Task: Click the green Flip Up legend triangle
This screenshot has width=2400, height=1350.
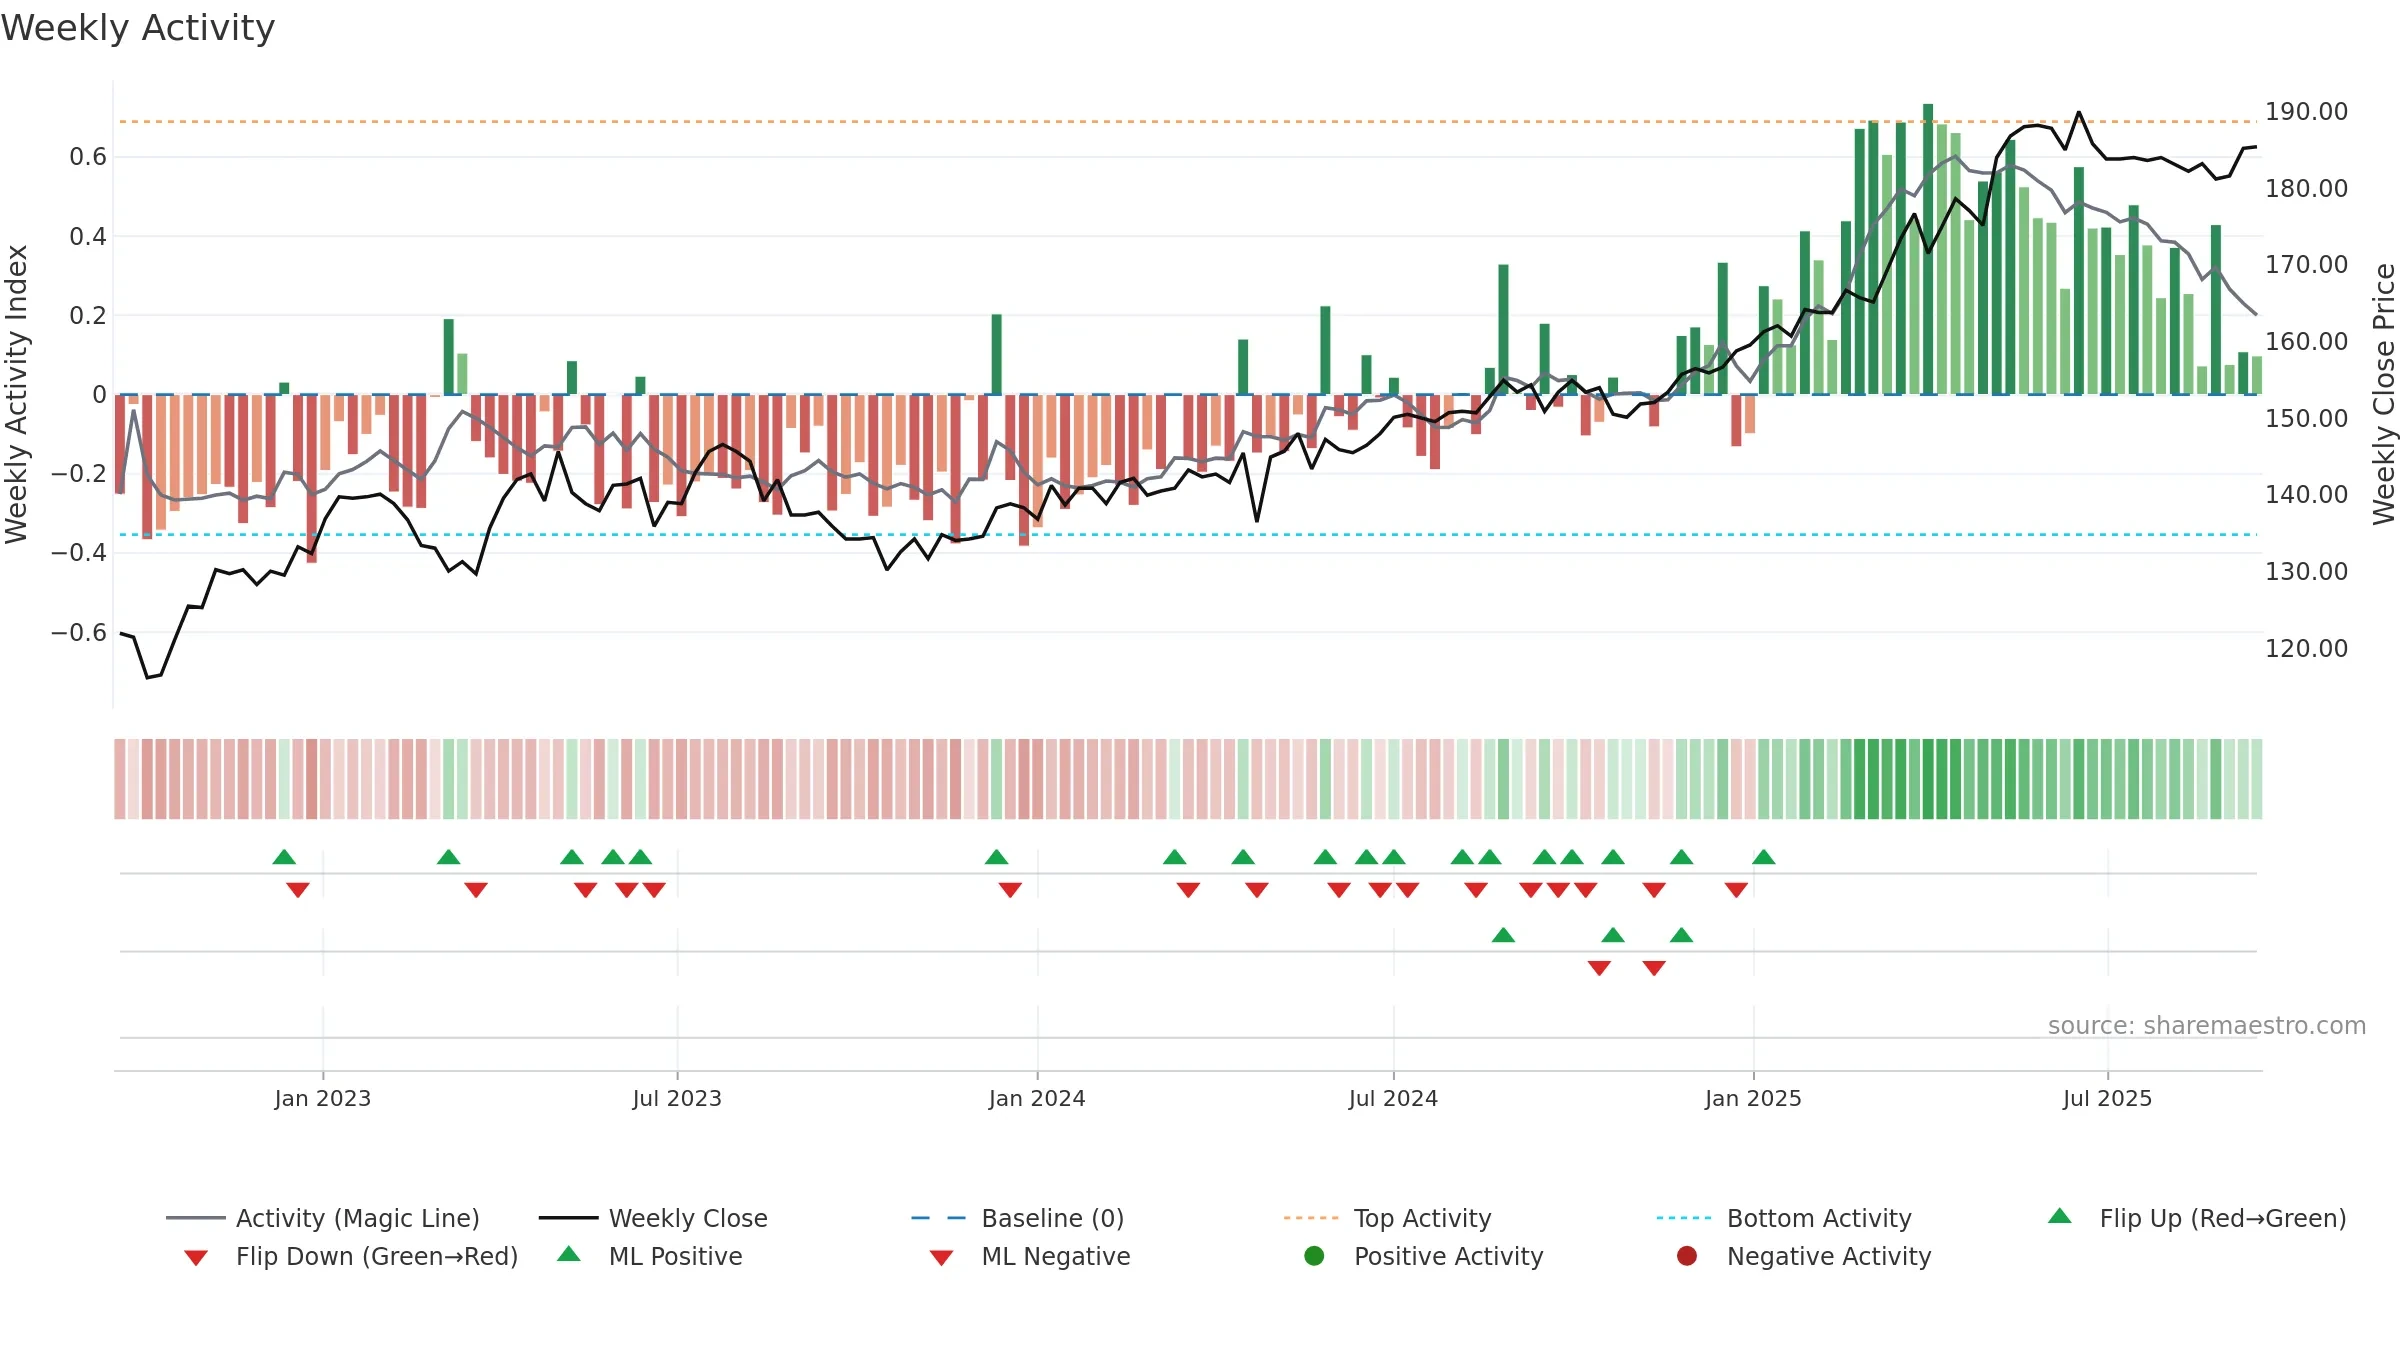Action: [x=2060, y=1216]
